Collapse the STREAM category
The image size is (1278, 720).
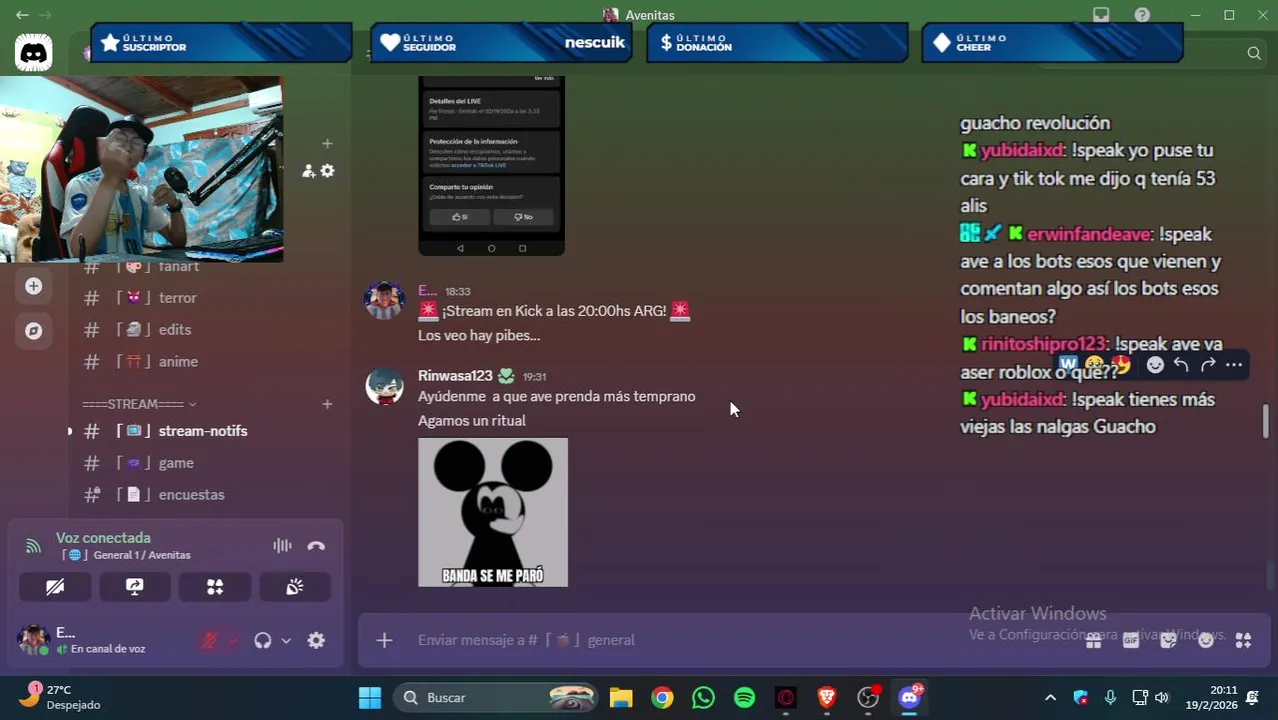click(139, 404)
